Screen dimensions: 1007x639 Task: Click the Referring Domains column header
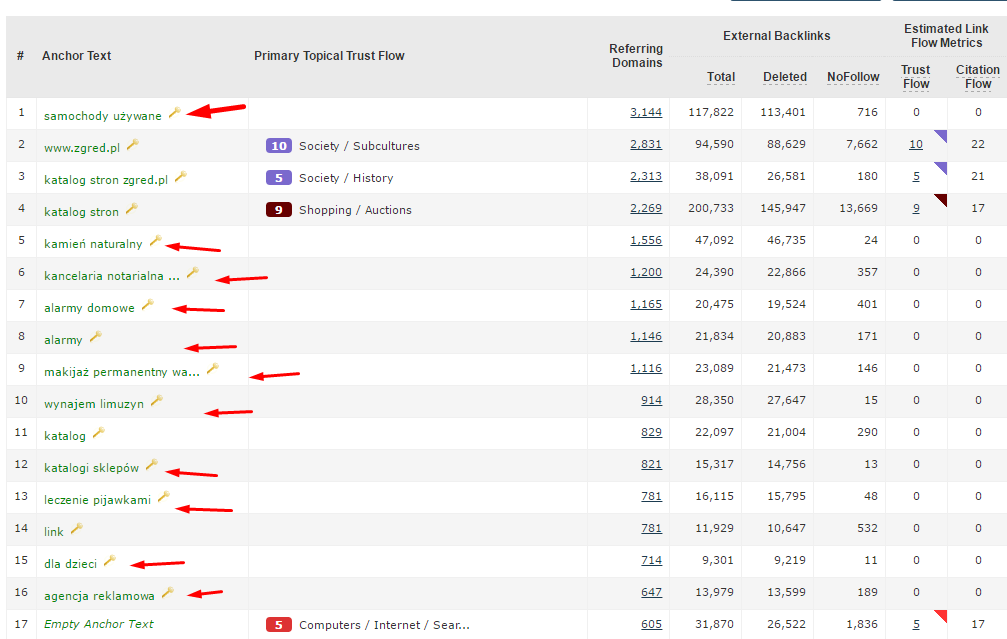(x=636, y=56)
